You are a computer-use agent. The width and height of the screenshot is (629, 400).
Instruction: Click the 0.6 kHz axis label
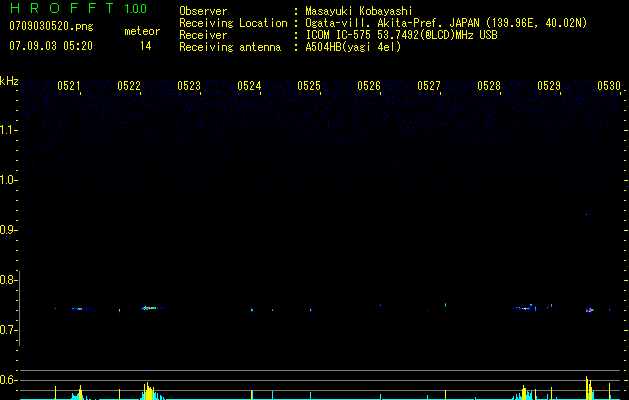[7, 380]
